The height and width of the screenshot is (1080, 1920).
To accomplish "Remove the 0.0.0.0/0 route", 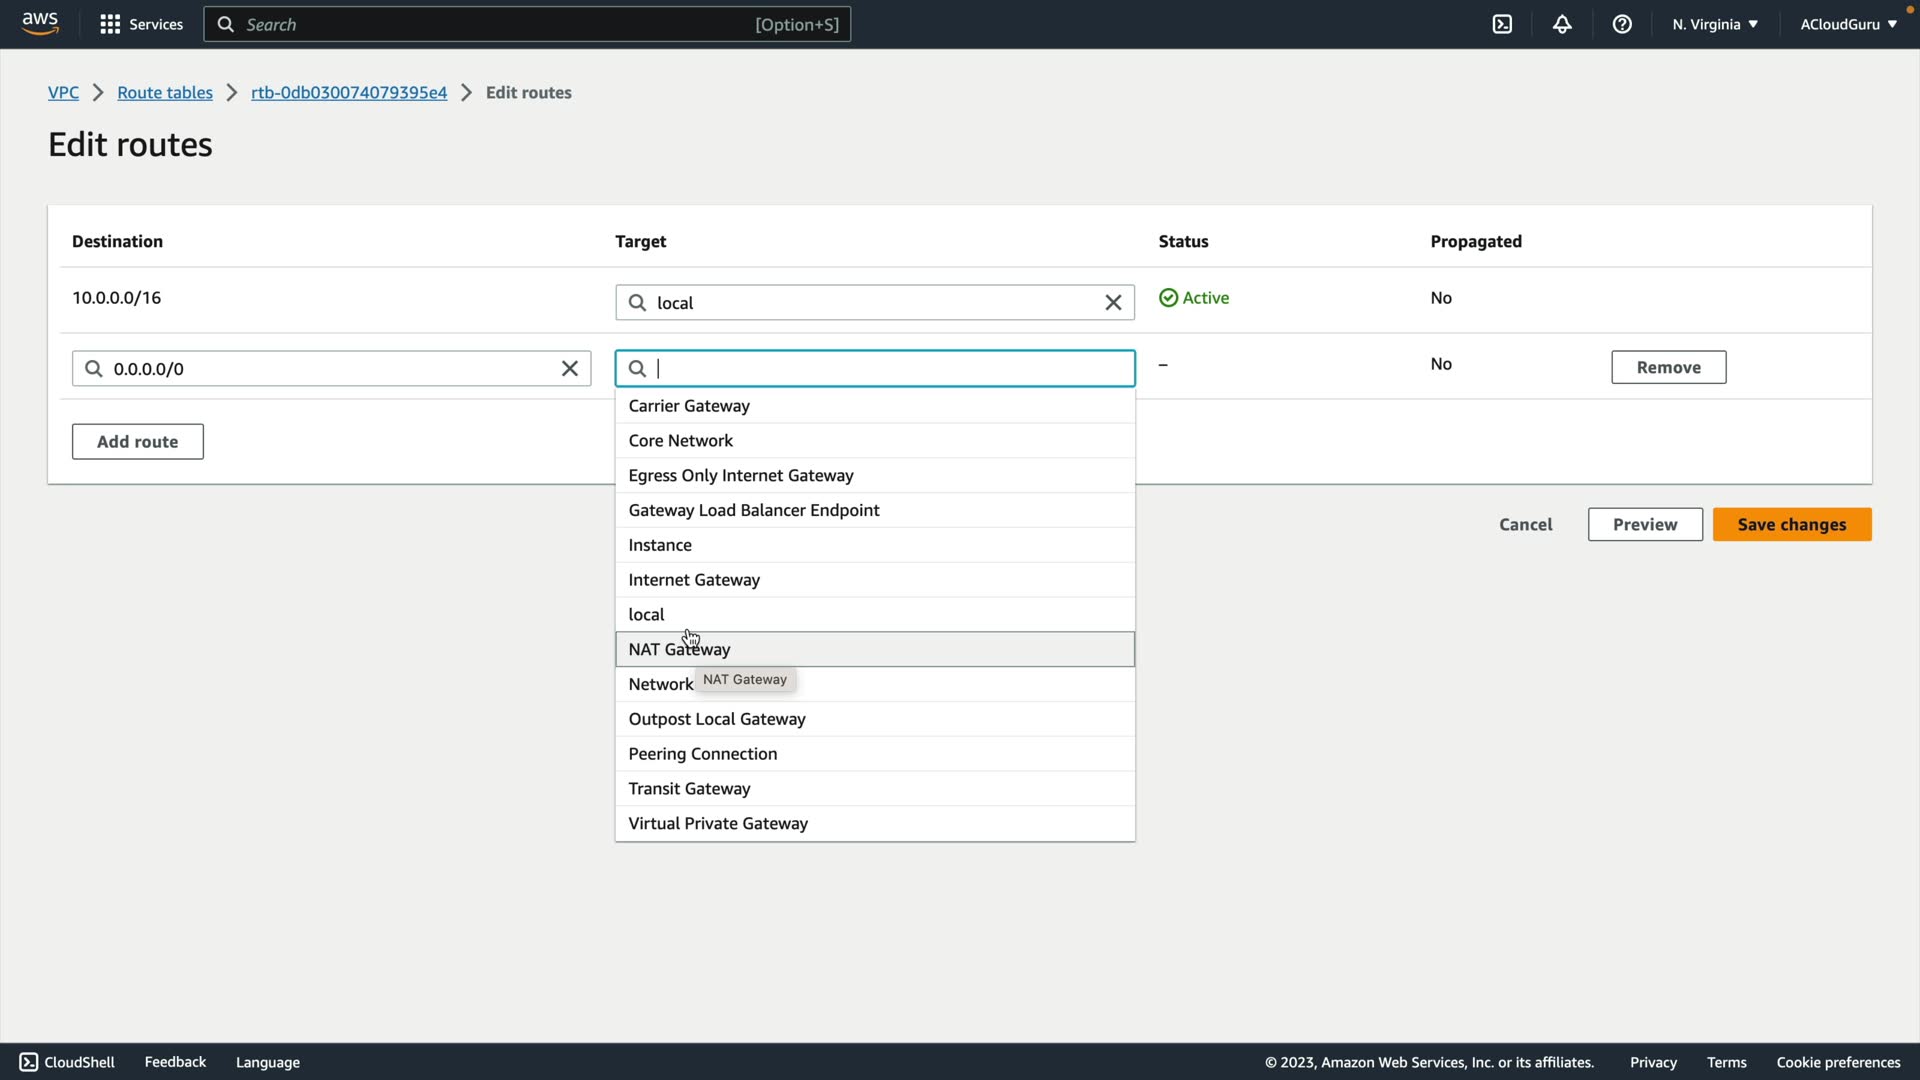I will click(x=1668, y=367).
